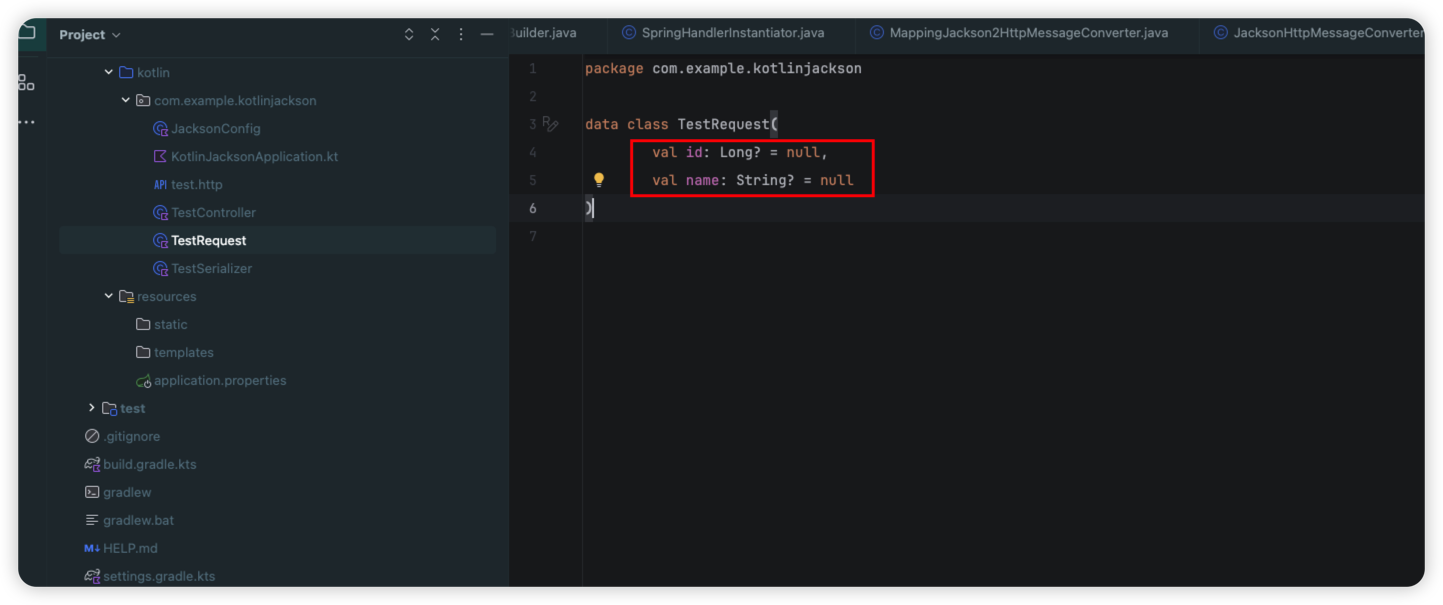Click line number 7 in the gutter

coord(532,237)
